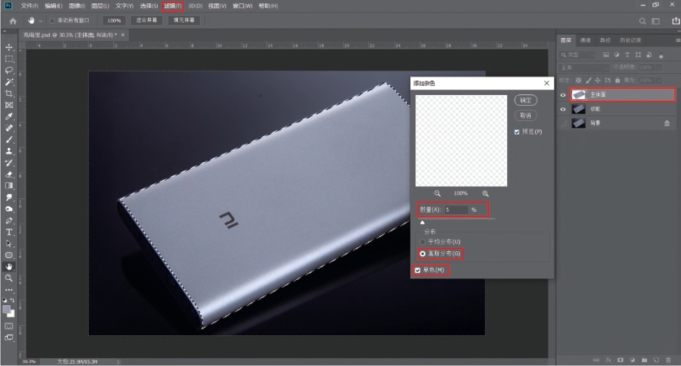Screen dimensions: 681x366
Task: Open the 3D(D) menu
Action: point(195,6)
